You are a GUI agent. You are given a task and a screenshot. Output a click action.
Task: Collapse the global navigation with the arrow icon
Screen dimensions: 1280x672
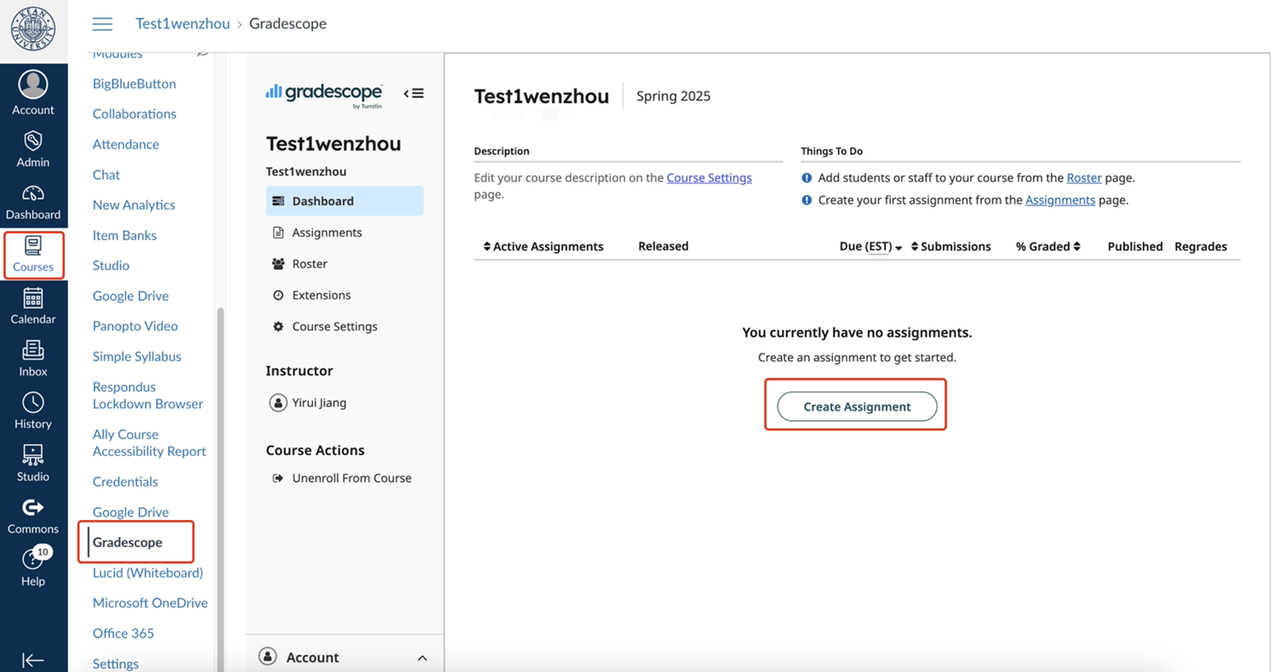click(33, 659)
